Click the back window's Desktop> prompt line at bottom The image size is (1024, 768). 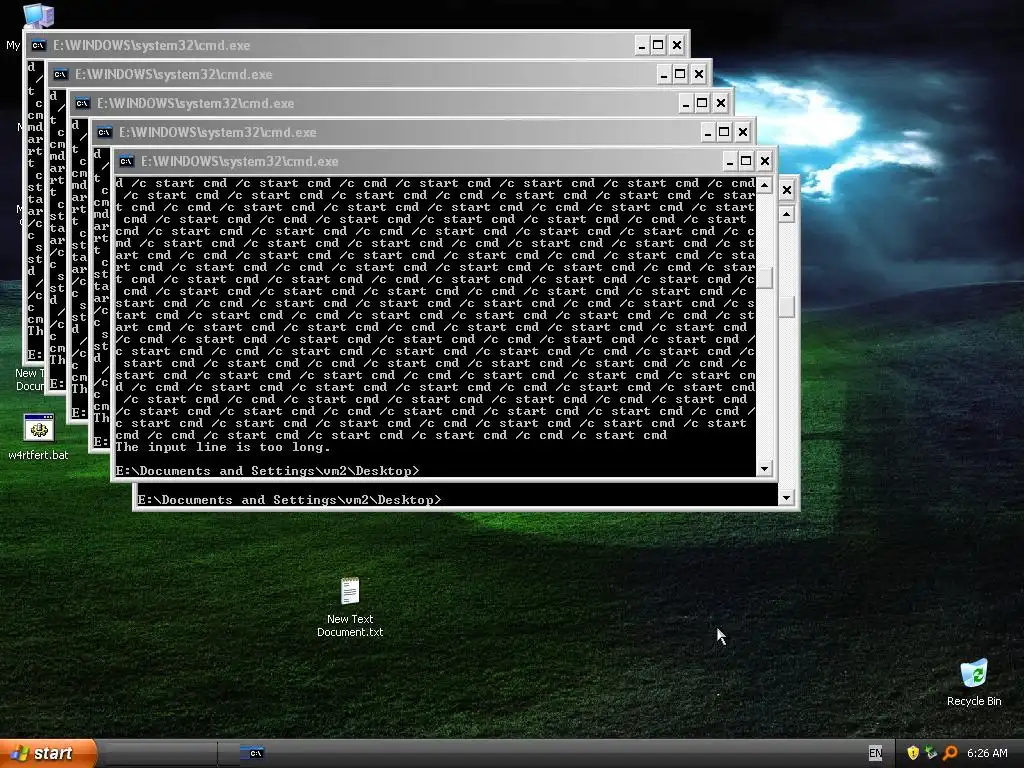pyautogui.click(x=289, y=500)
